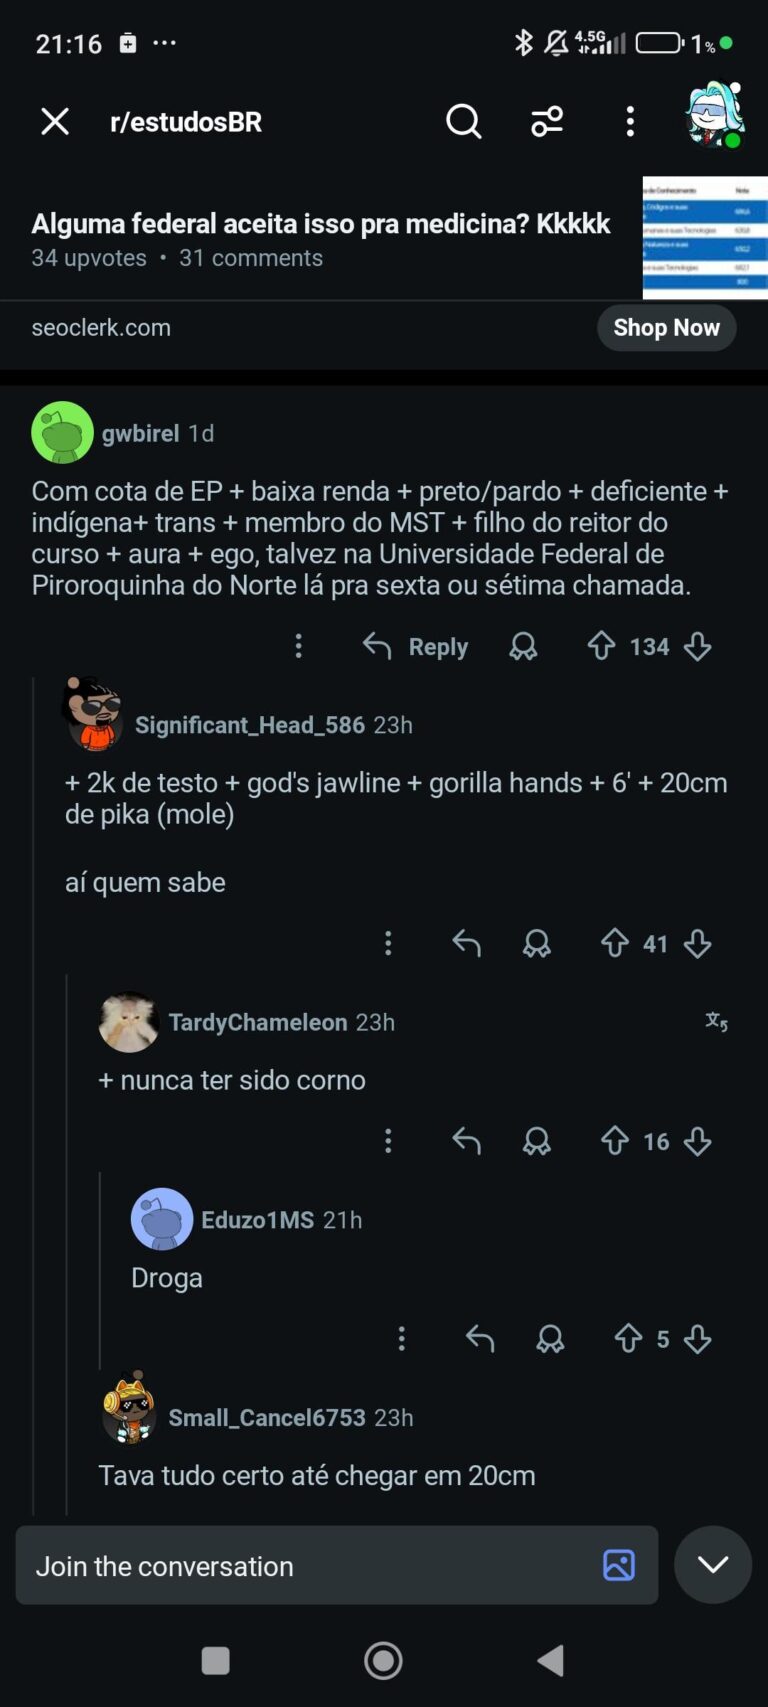Tap the profile avatar in the header
Viewport: 768px width, 1707px height.
714,116
